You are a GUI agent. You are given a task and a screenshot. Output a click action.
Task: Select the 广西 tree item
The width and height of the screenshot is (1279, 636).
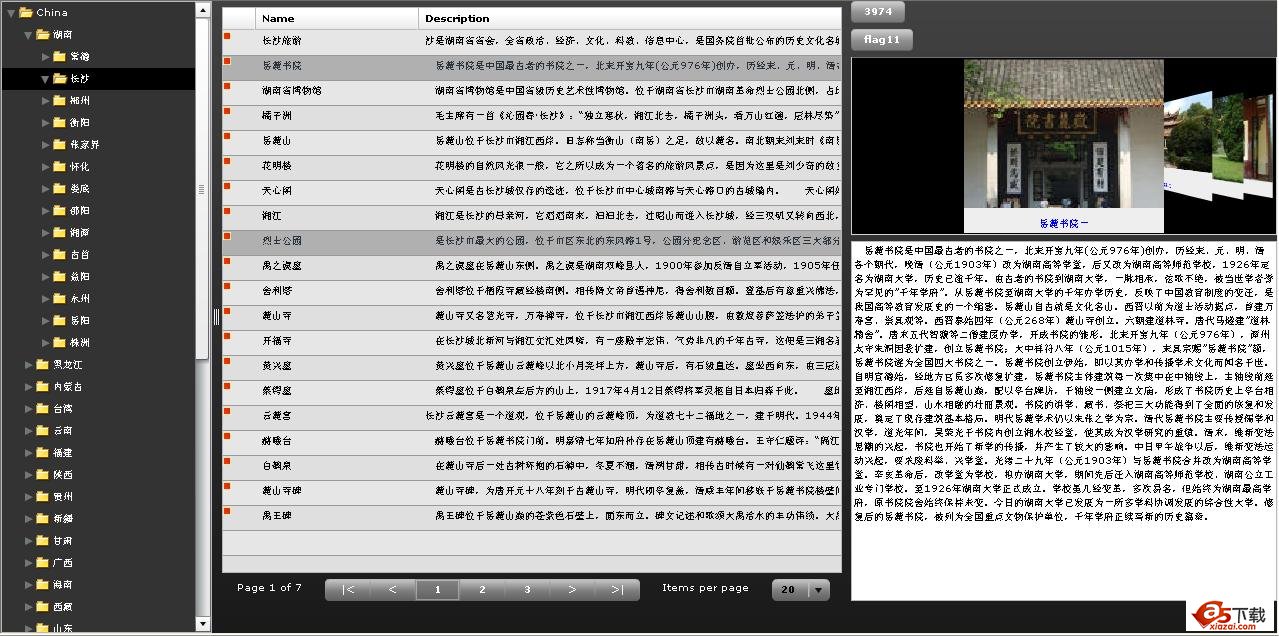pyautogui.click(x=63, y=562)
